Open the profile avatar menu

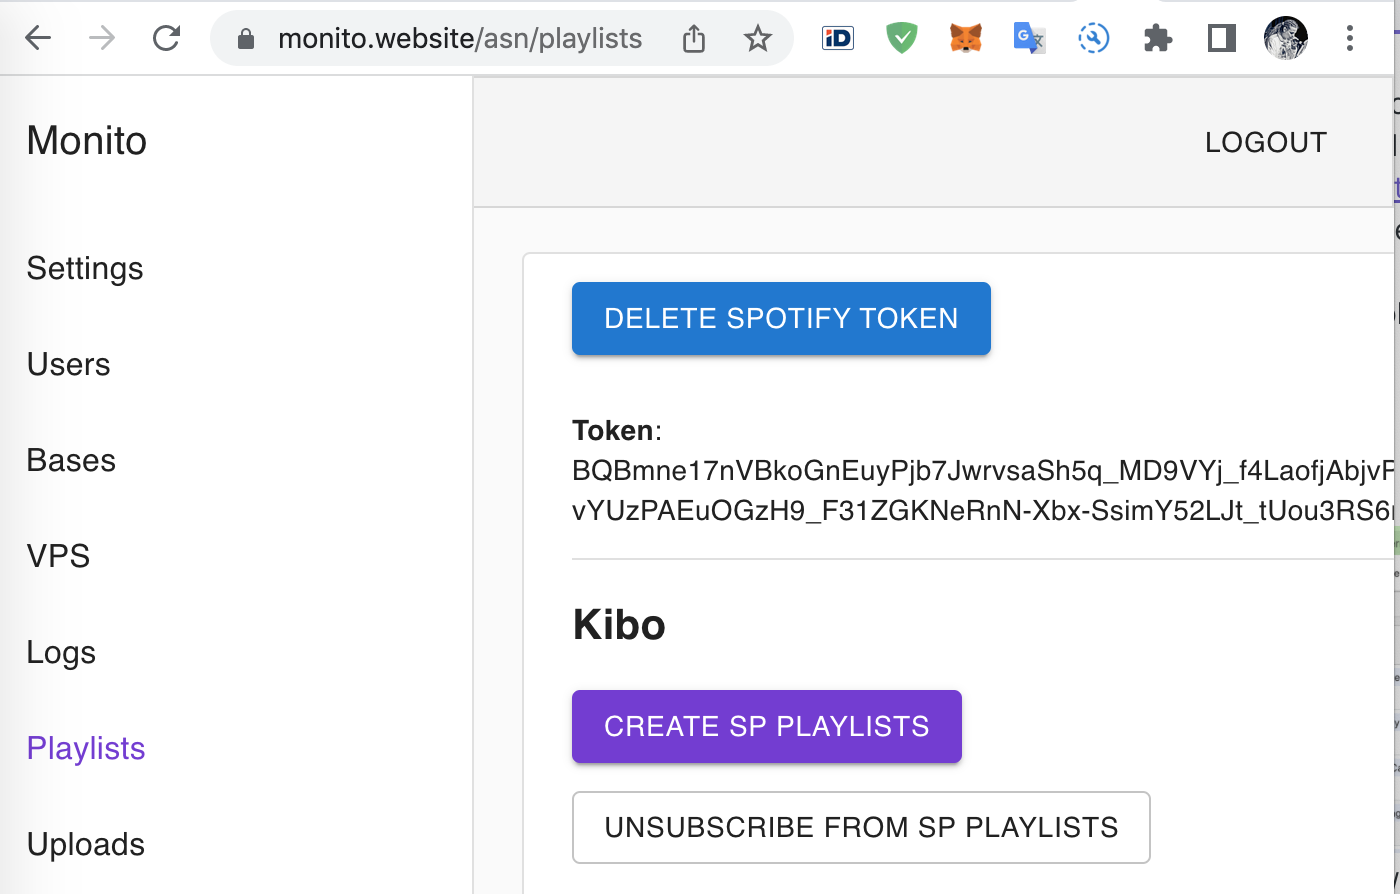(1286, 39)
